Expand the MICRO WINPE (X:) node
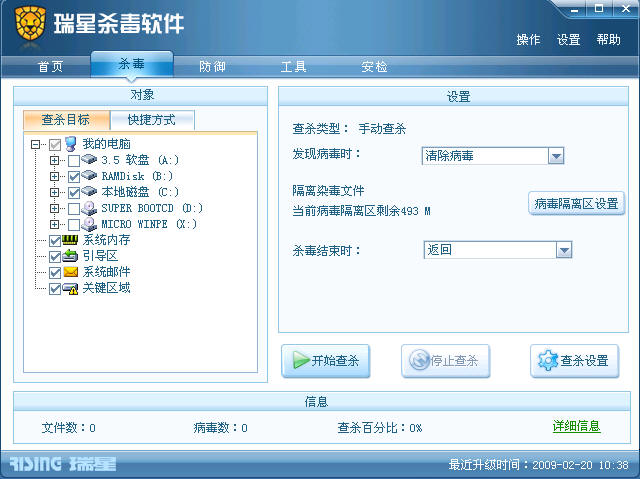This screenshot has height=479, width=640. tap(55, 224)
